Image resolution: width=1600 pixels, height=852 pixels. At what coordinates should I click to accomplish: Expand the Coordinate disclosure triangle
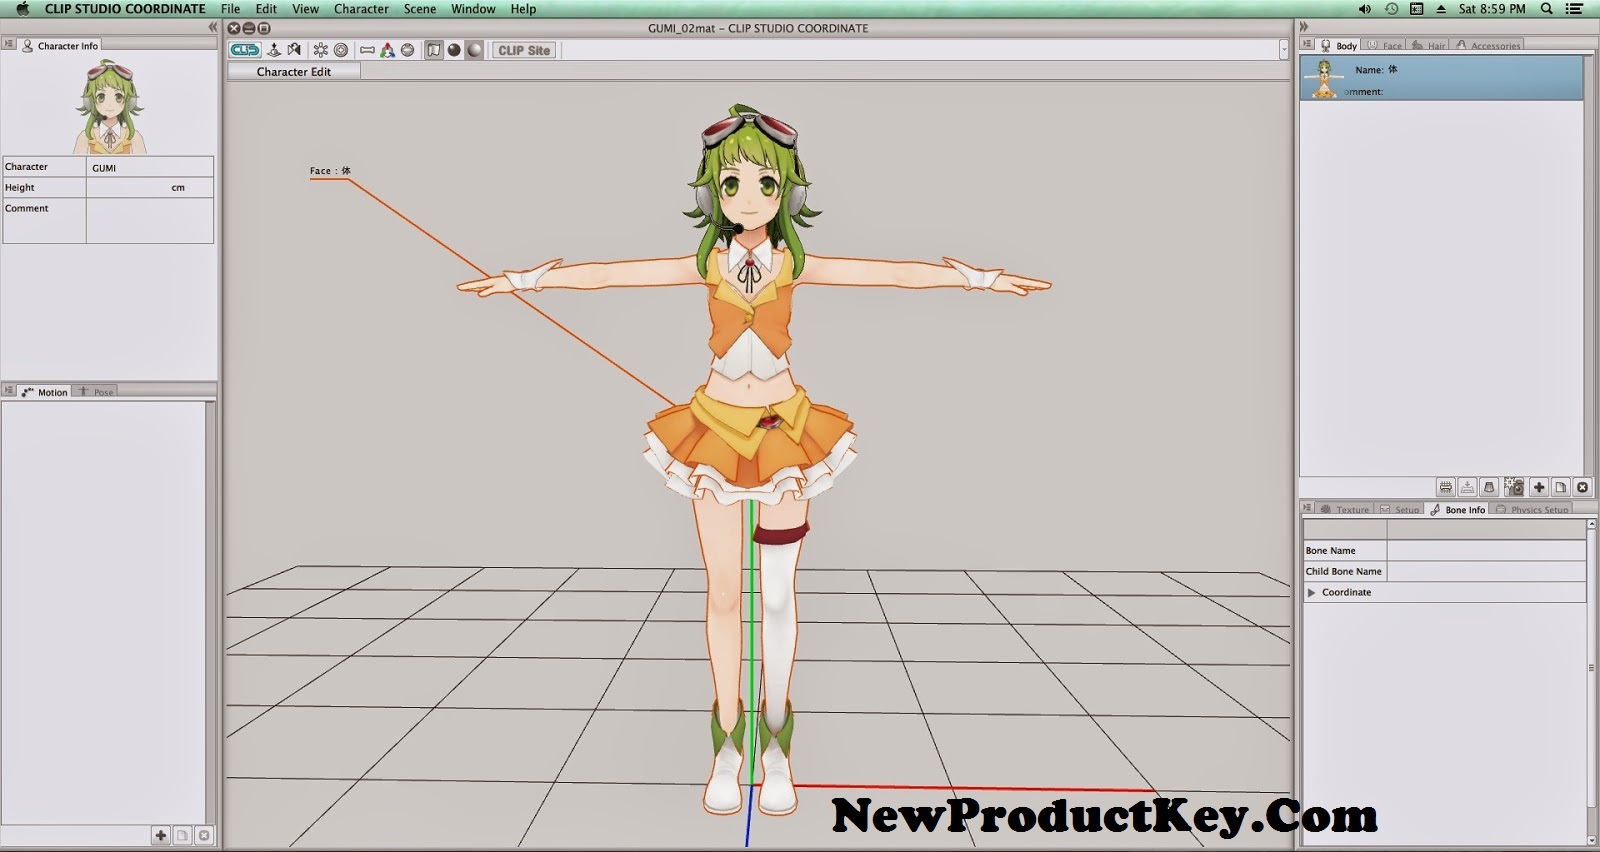pos(1311,593)
